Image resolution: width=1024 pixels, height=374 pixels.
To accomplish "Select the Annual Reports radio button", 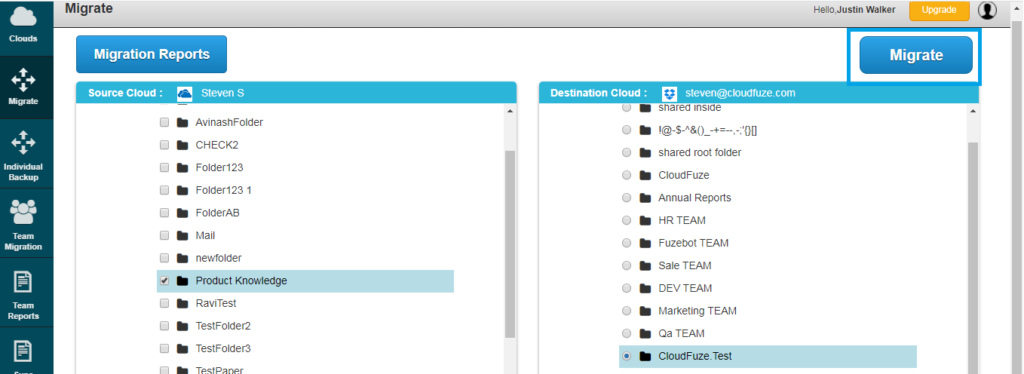I will [627, 198].
